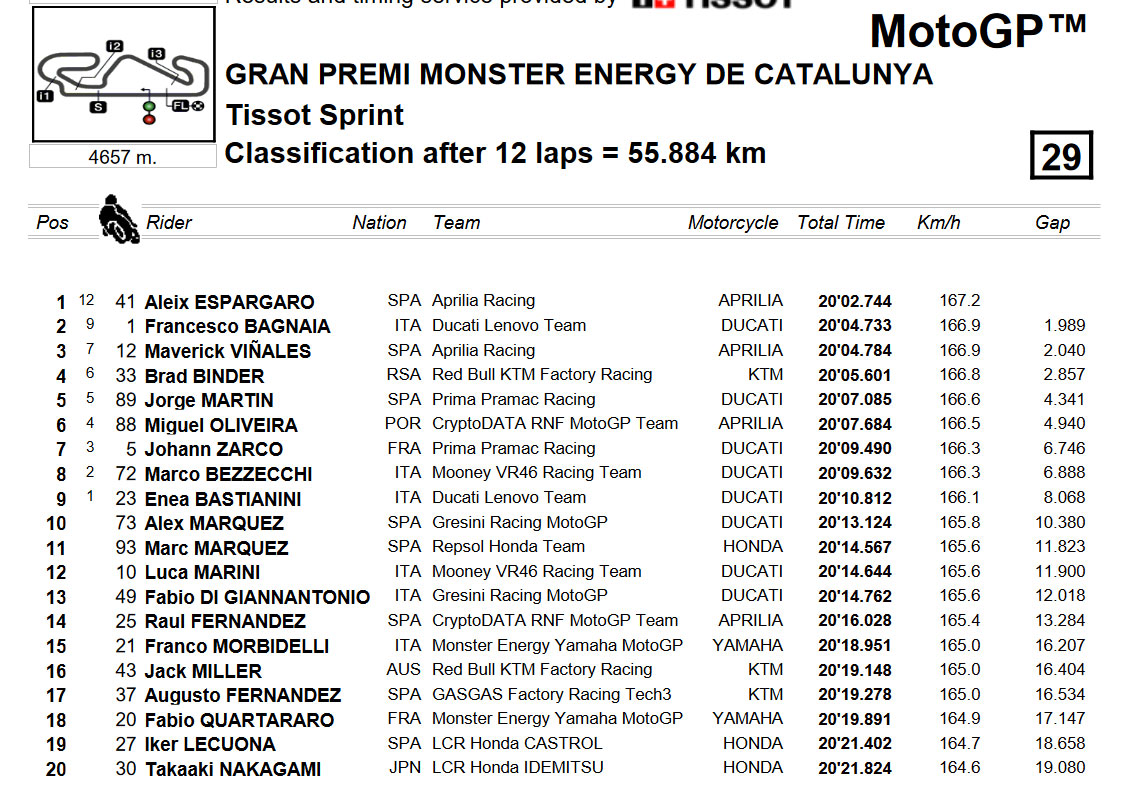Screen dimensions: 1131x785
Task: Click the circuit track map thumbnail
Action: point(123,74)
